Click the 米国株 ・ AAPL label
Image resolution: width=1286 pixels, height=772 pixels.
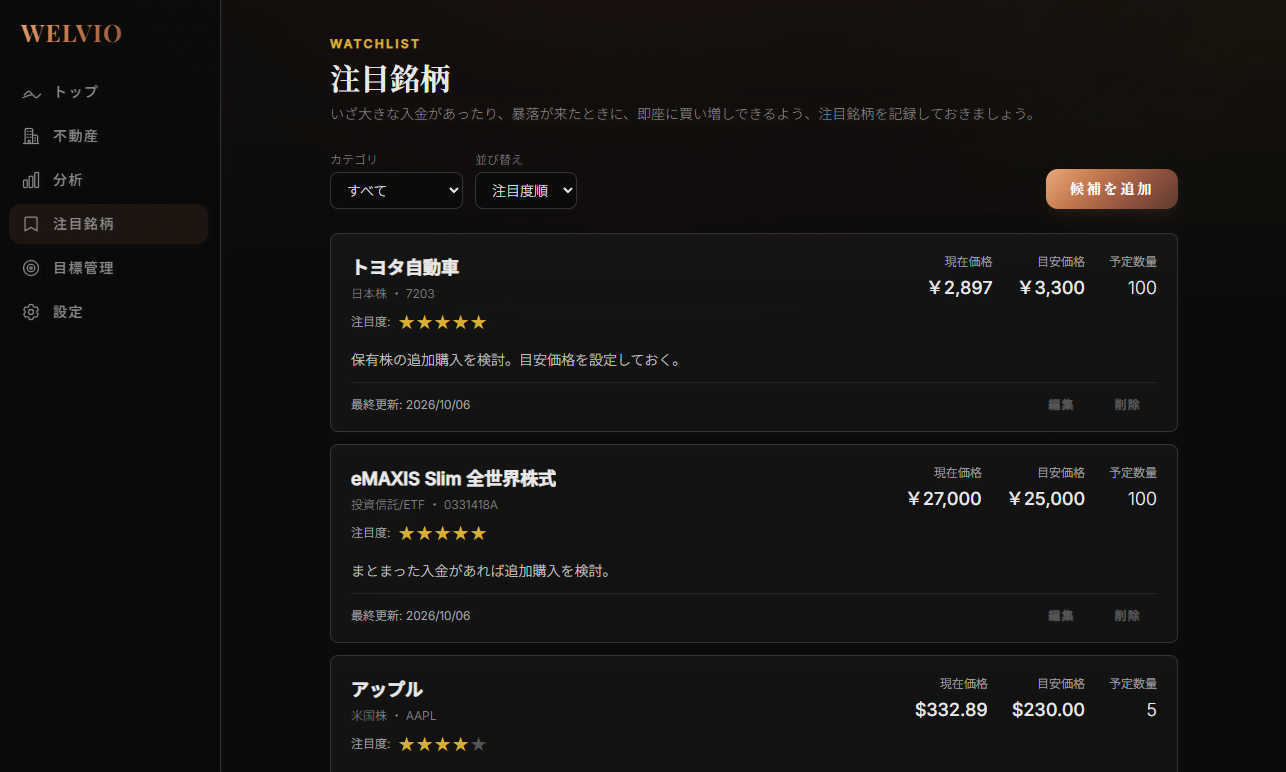[x=394, y=716]
